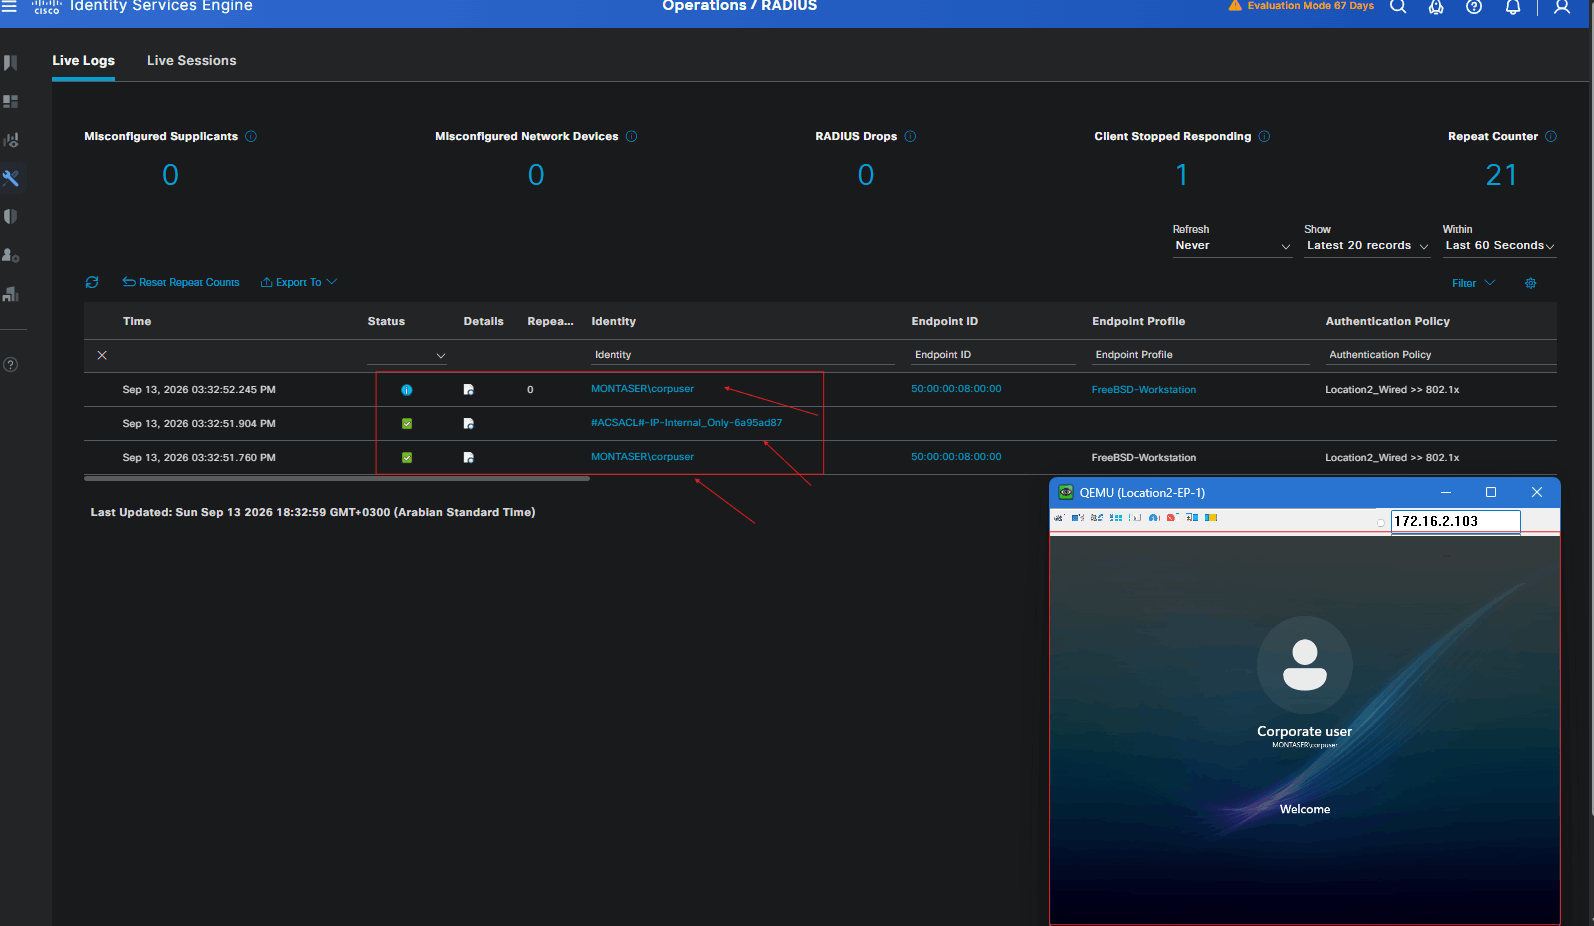Click the blue headset icon in QEMU toolbar
The image size is (1594, 926).
coord(1154,518)
